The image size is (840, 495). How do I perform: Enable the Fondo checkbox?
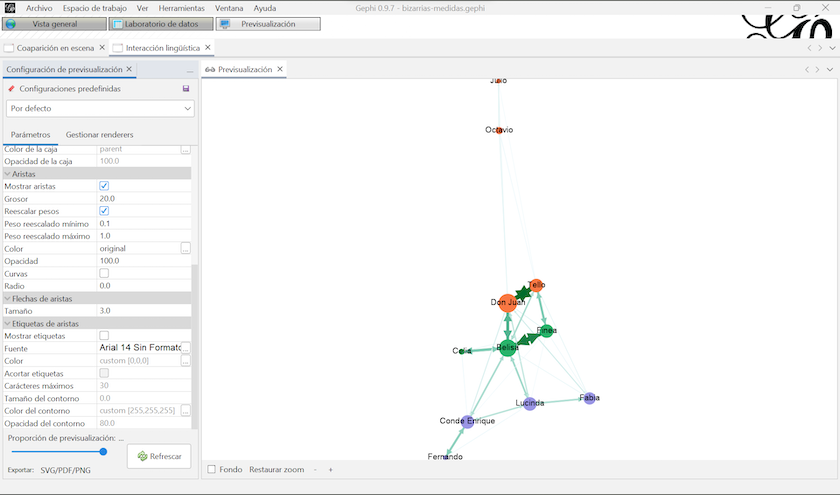point(211,469)
